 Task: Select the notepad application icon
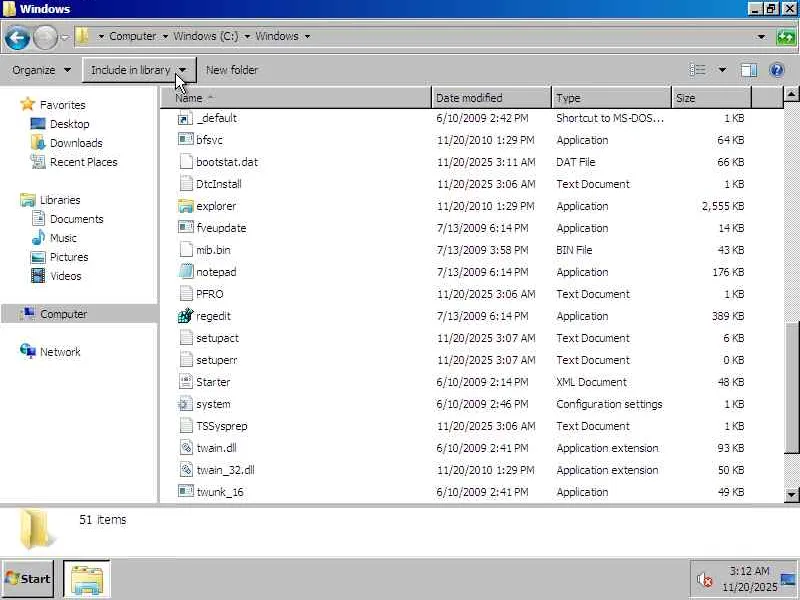186,271
